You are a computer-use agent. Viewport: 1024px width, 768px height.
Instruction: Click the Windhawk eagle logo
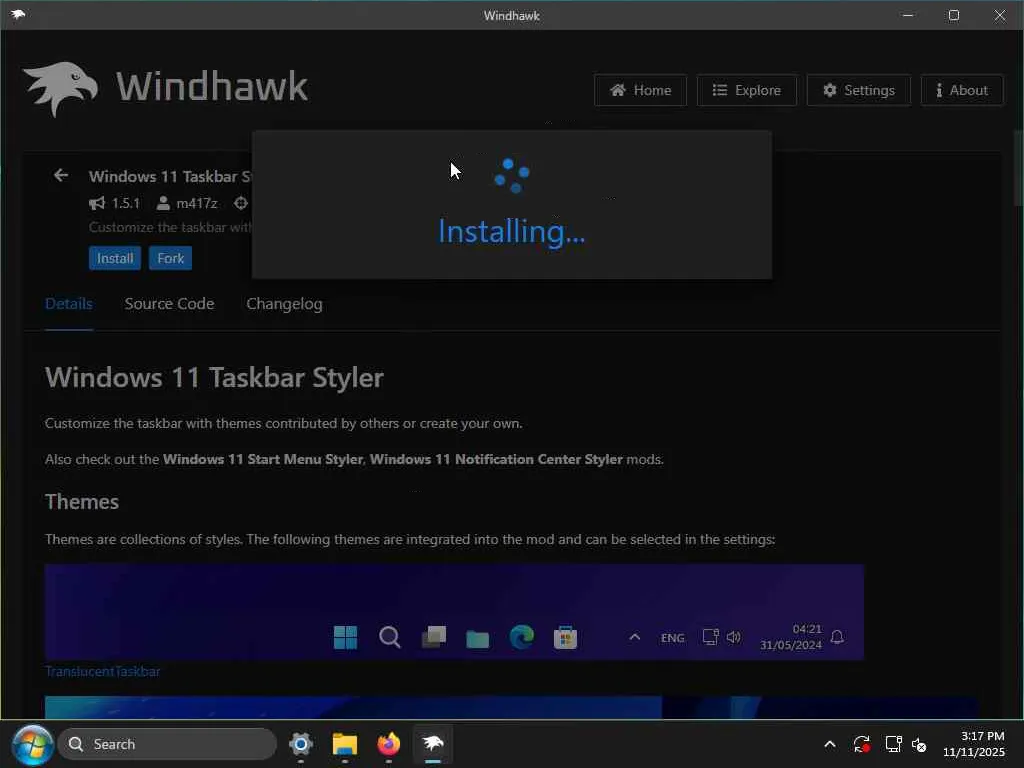pos(61,89)
